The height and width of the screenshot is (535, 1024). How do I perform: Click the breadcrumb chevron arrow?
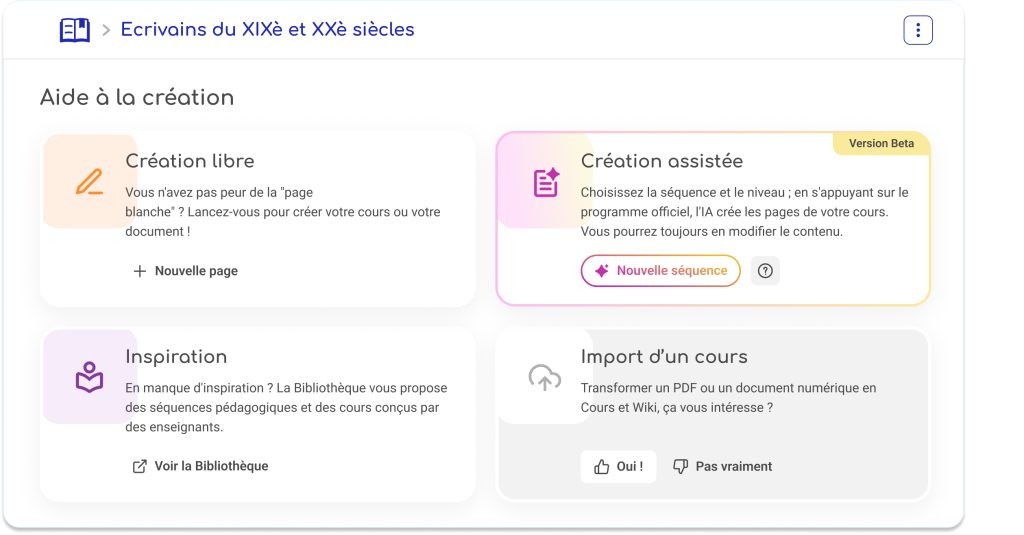tap(106, 30)
